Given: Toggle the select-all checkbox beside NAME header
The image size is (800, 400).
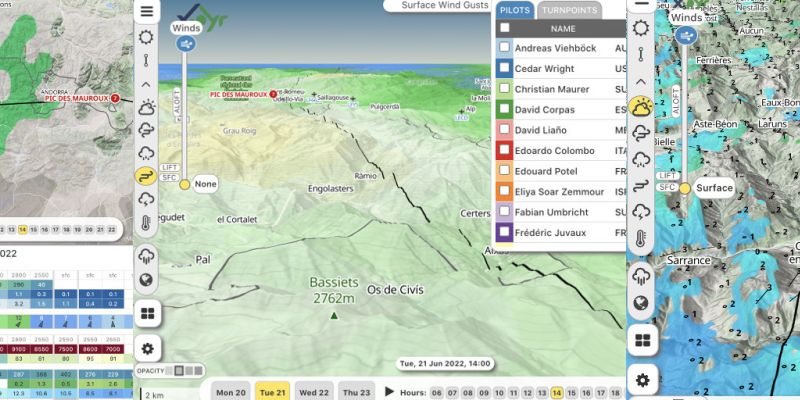Looking at the screenshot, I should click(x=505, y=29).
